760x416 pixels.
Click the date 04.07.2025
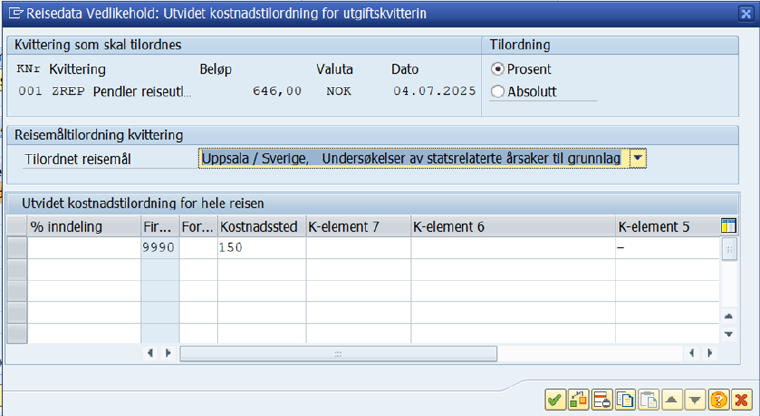point(434,91)
